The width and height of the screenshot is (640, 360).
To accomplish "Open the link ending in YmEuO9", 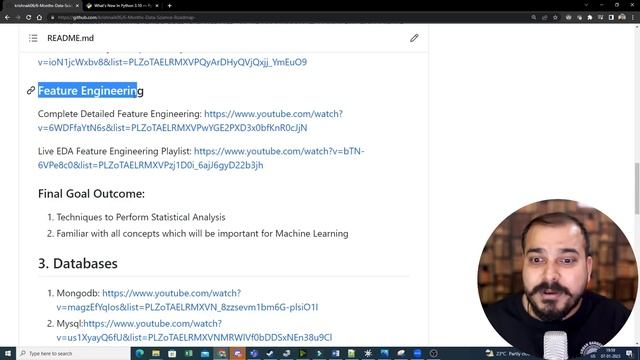I will point(172,62).
